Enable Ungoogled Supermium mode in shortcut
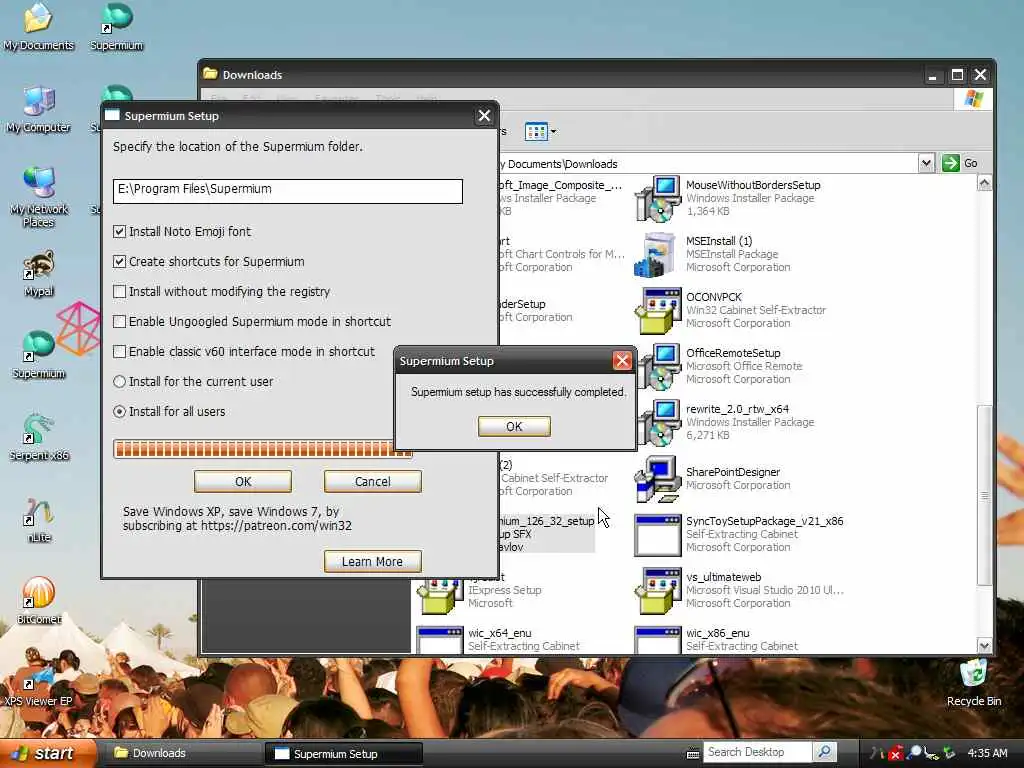The width and height of the screenshot is (1024, 768). click(120, 321)
